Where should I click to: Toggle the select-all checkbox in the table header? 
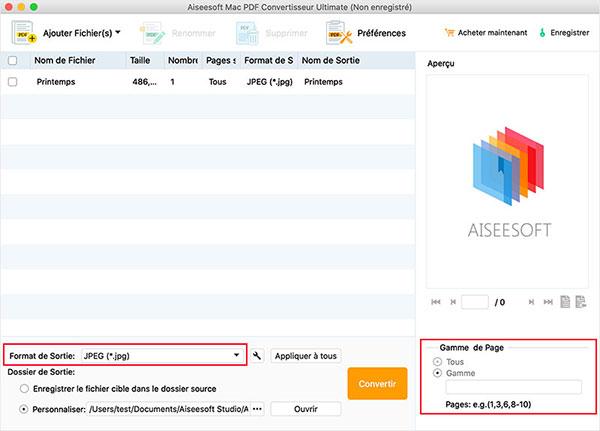pos(12,61)
